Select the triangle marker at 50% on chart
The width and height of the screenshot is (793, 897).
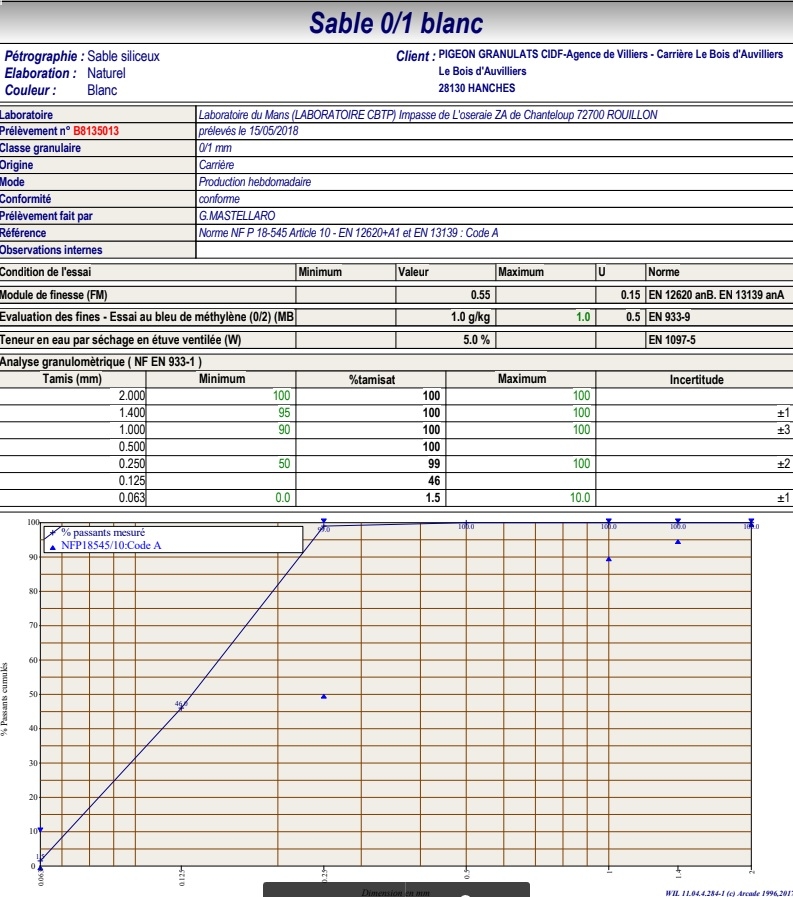pyautogui.click(x=324, y=696)
